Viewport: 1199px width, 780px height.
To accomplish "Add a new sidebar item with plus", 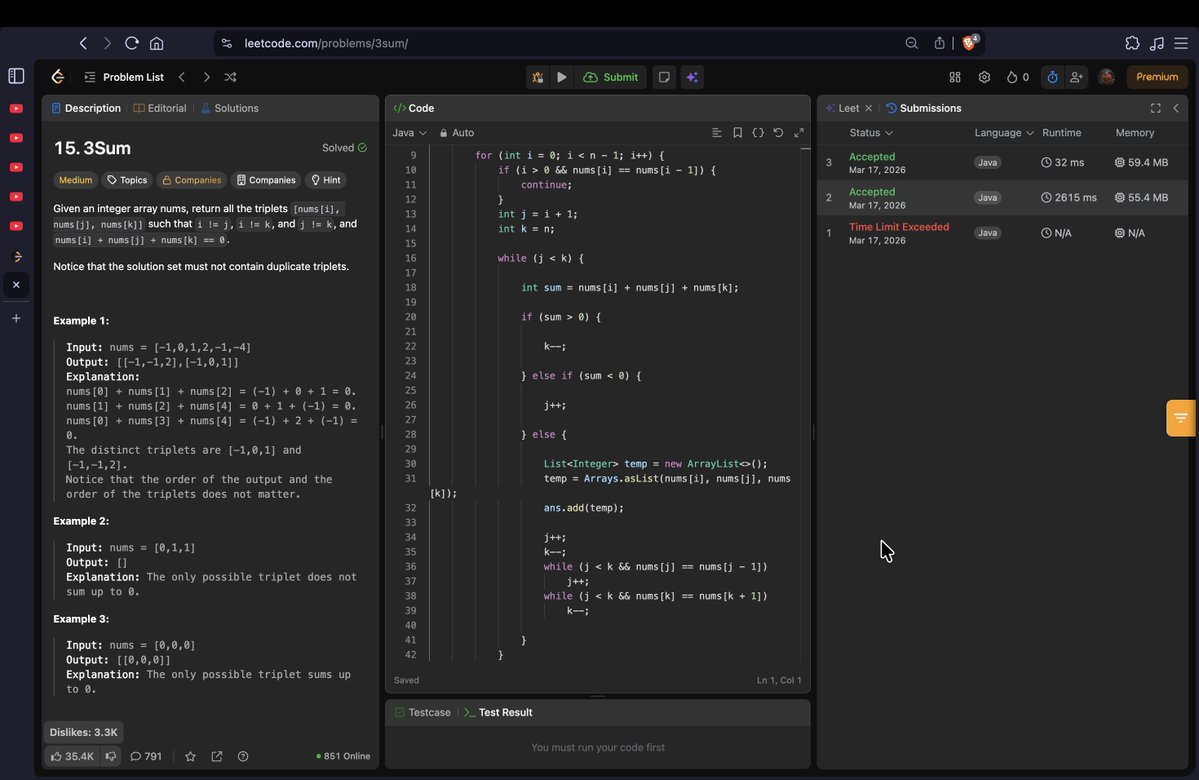I will tap(16, 318).
